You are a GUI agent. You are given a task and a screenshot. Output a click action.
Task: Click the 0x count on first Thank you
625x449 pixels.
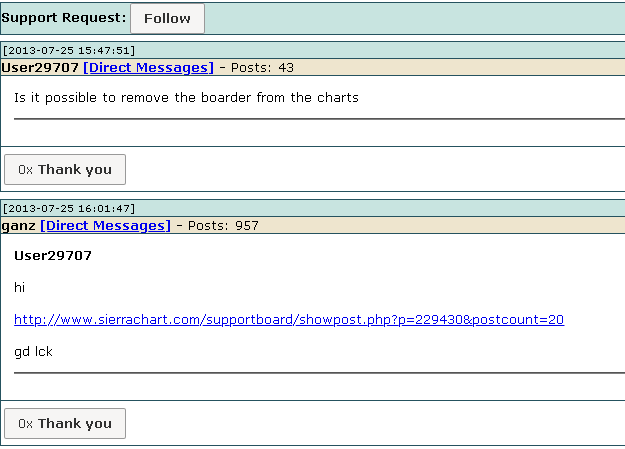tap(25, 169)
